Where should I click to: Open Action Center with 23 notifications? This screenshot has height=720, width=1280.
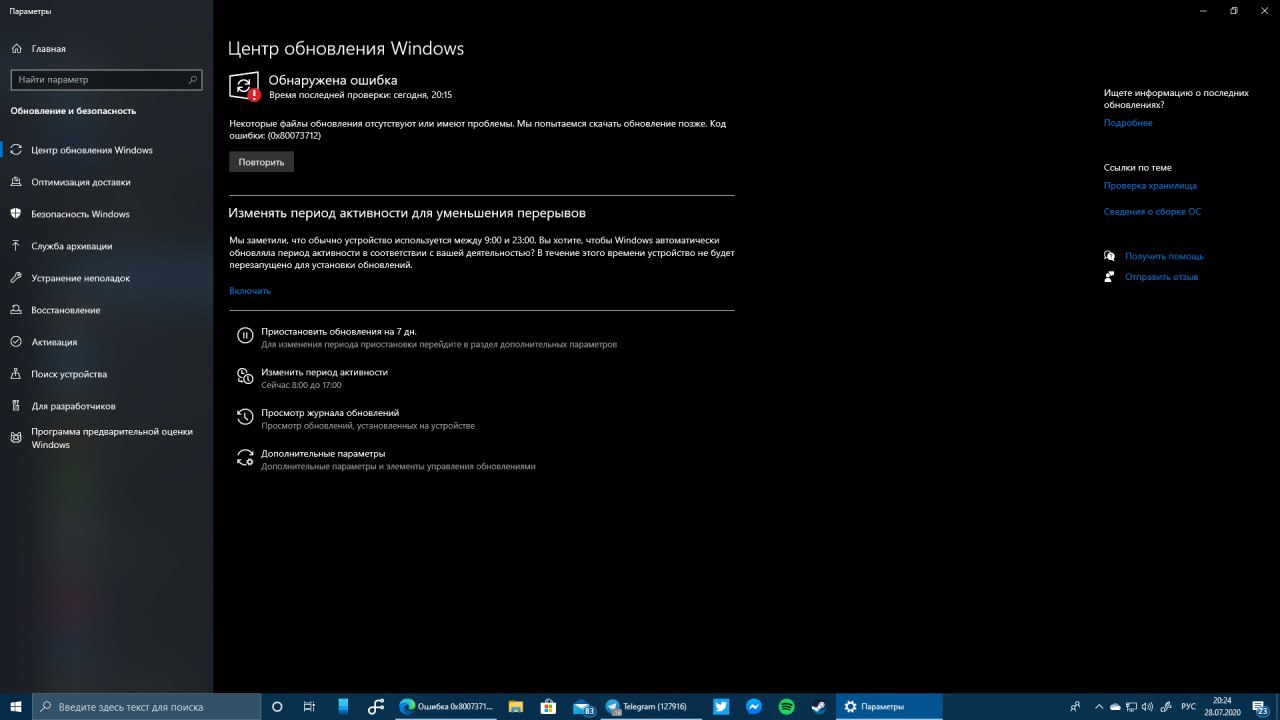point(1260,706)
